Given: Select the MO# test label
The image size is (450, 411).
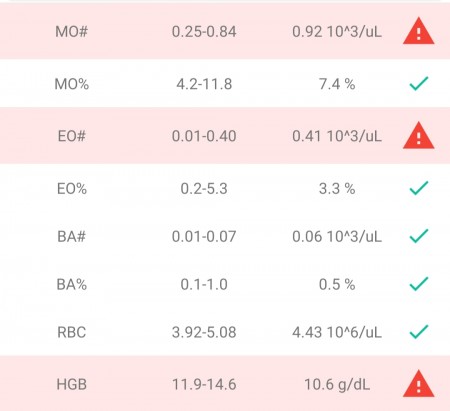Looking at the screenshot, I should pyautogui.click(x=72, y=32).
